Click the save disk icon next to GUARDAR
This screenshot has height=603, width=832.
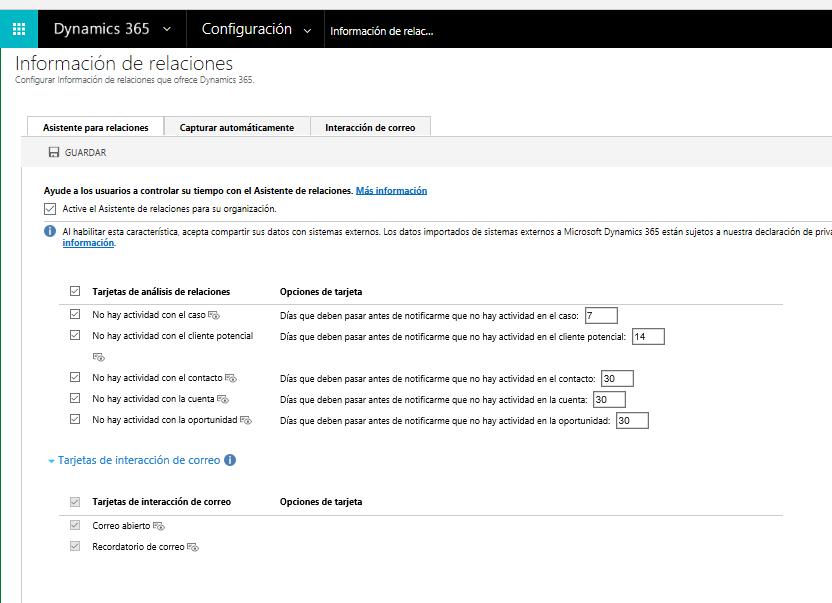click(x=53, y=152)
